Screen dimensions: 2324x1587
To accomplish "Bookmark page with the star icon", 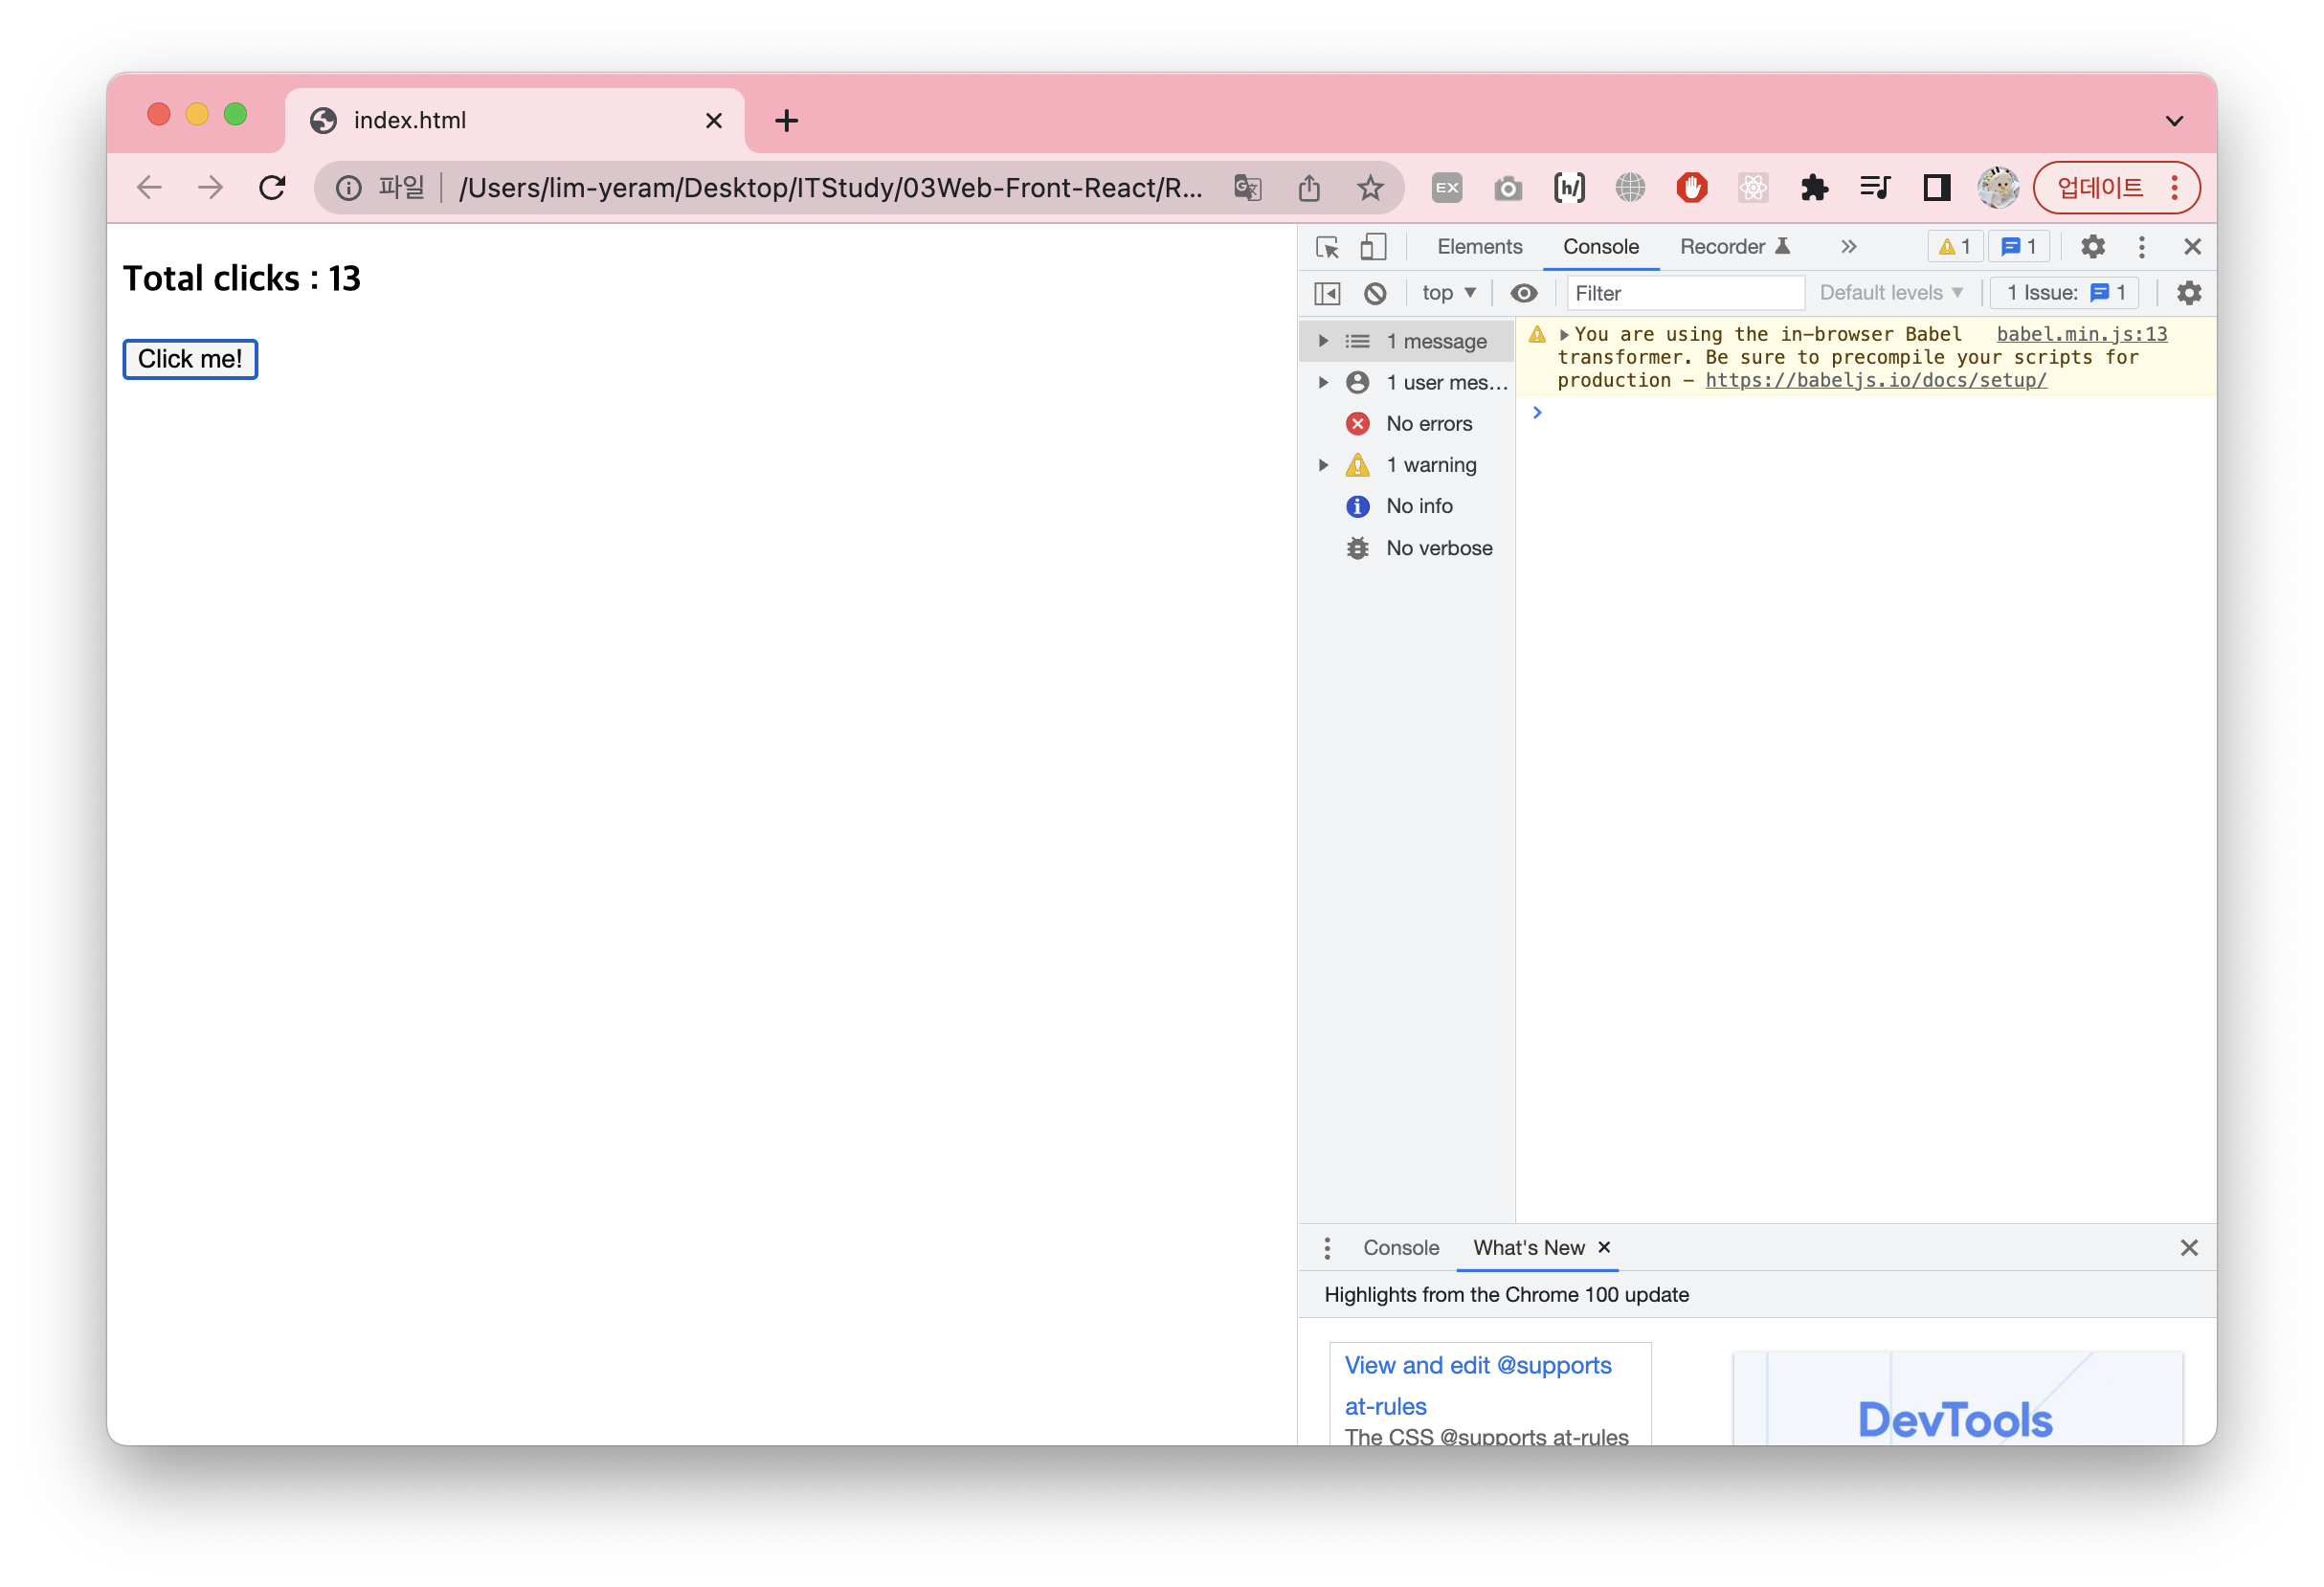I will point(1370,188).
